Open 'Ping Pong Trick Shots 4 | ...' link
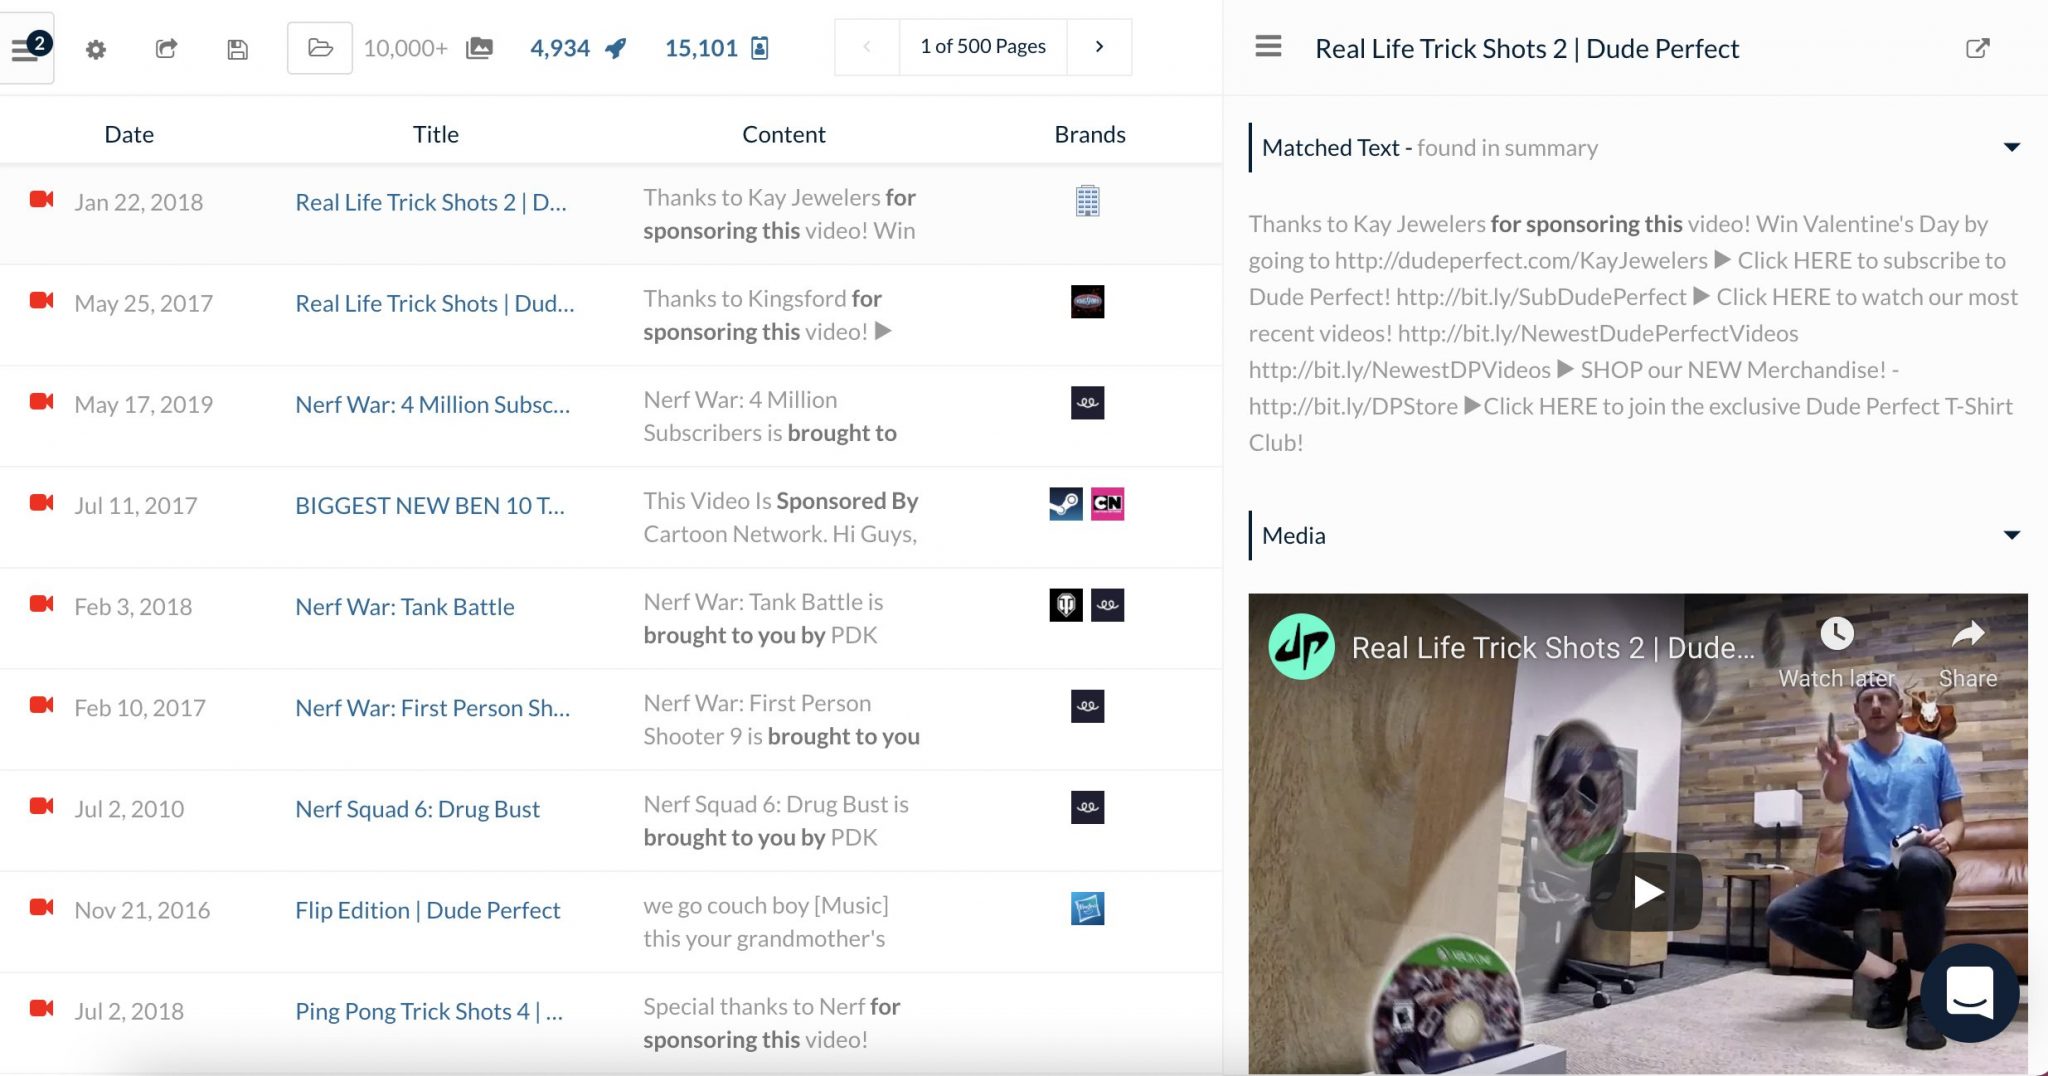The width and height of the screenshot is (2048, 1076). (x=429, y=1010)
